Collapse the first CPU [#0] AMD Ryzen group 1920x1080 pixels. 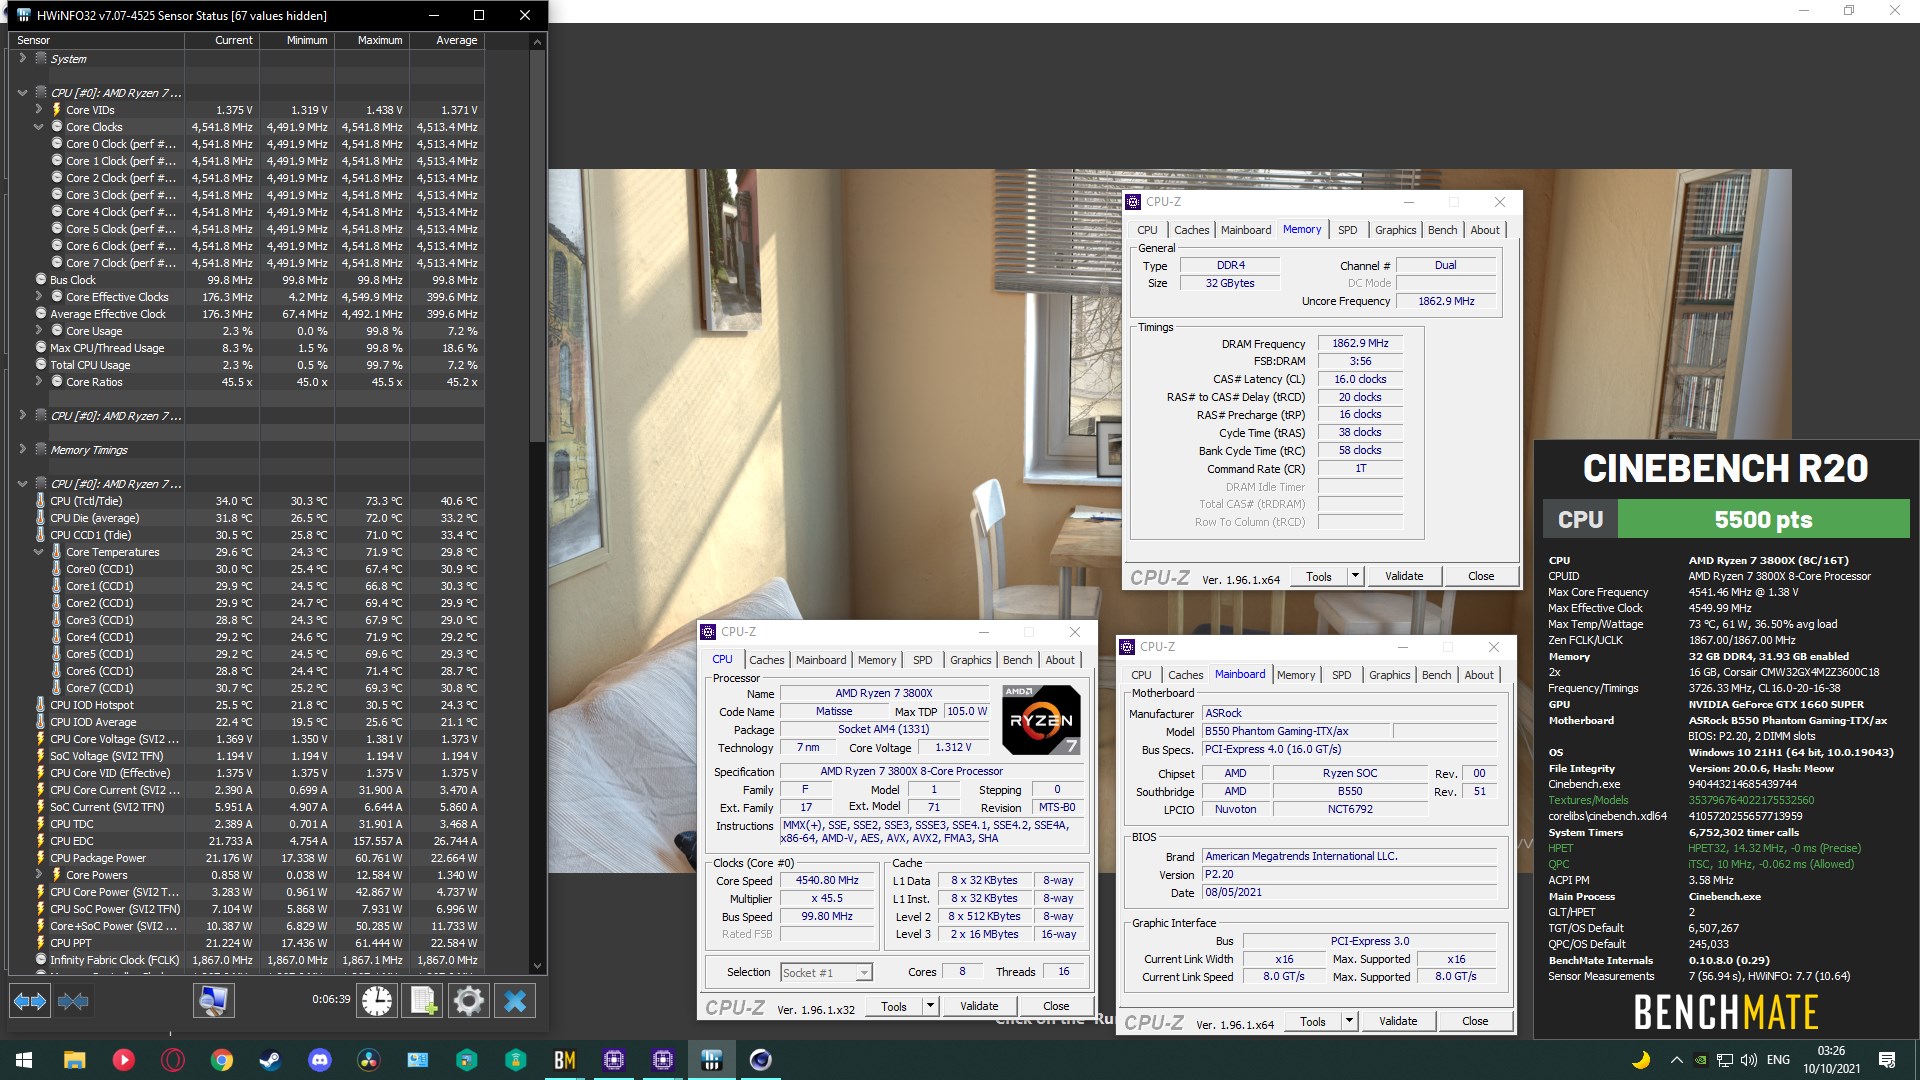click(x=22, y=93)
